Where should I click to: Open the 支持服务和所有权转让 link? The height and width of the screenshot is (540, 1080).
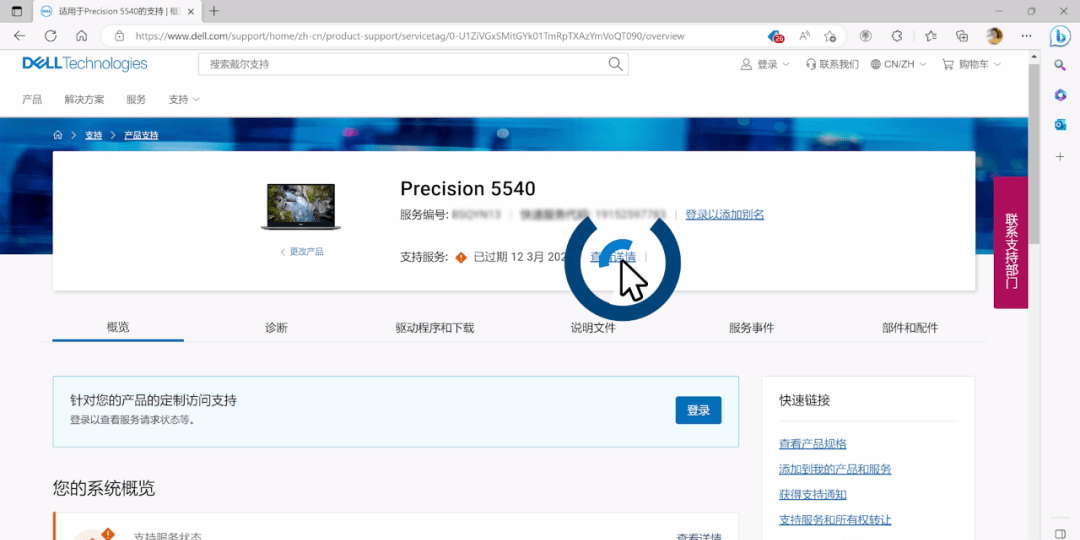835,519
